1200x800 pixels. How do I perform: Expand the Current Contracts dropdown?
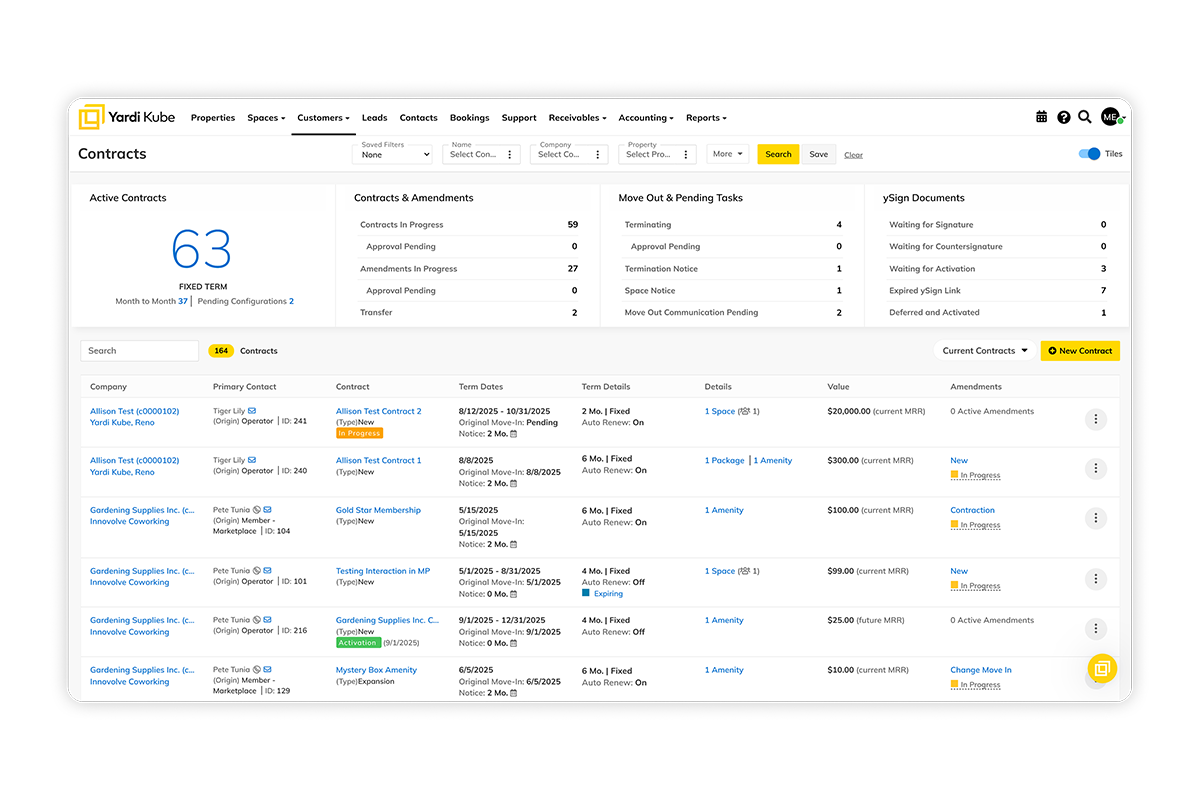[x=985, y=351]
